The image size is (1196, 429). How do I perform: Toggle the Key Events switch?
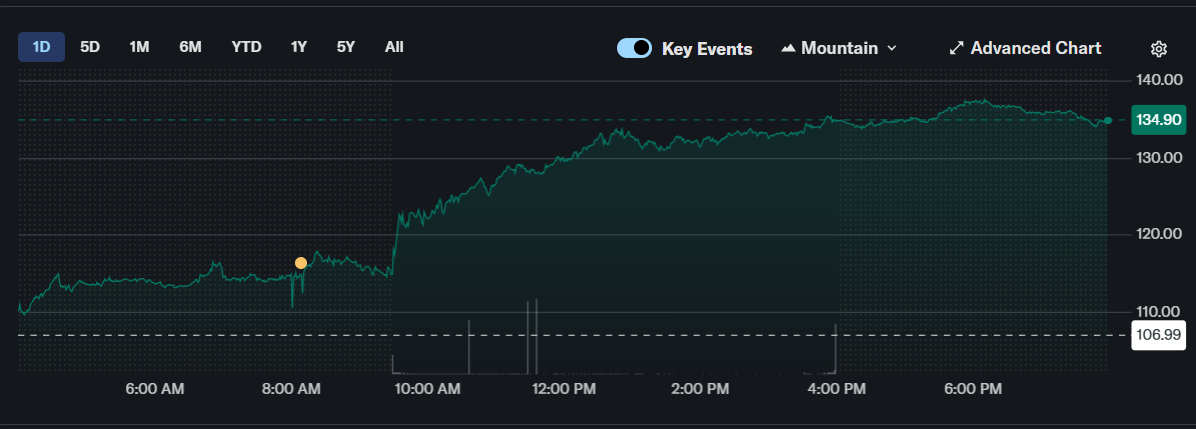click(x=634, y=48)
